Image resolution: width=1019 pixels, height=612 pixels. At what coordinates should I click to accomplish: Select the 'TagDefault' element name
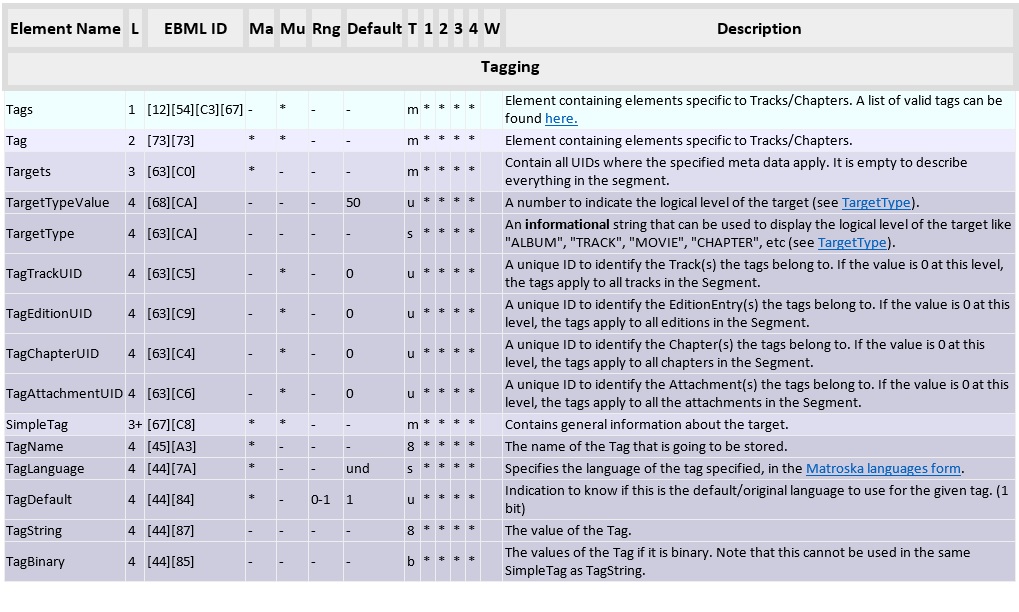pyautogui.click(x=39, y=499)
